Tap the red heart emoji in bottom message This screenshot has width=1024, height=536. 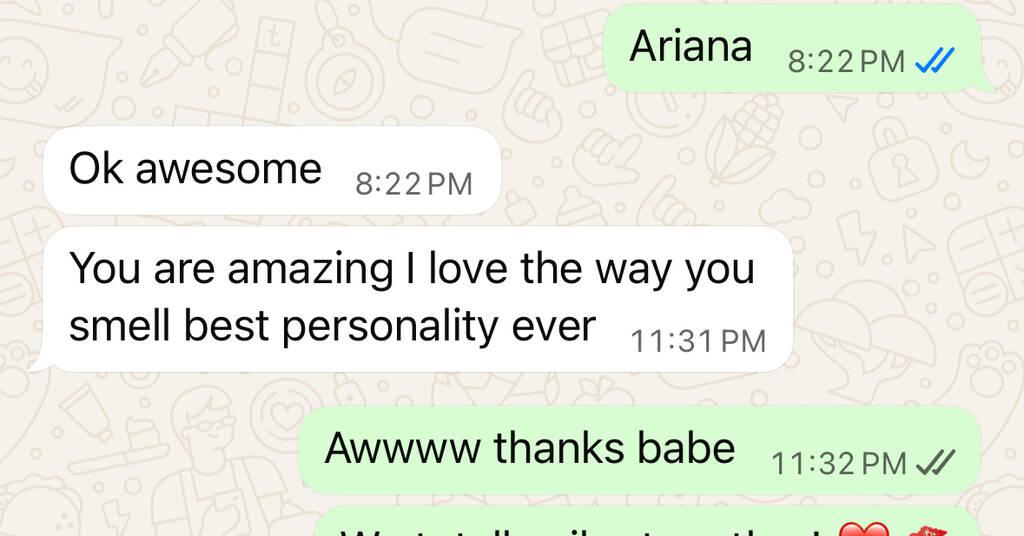(x=864, y=529)
